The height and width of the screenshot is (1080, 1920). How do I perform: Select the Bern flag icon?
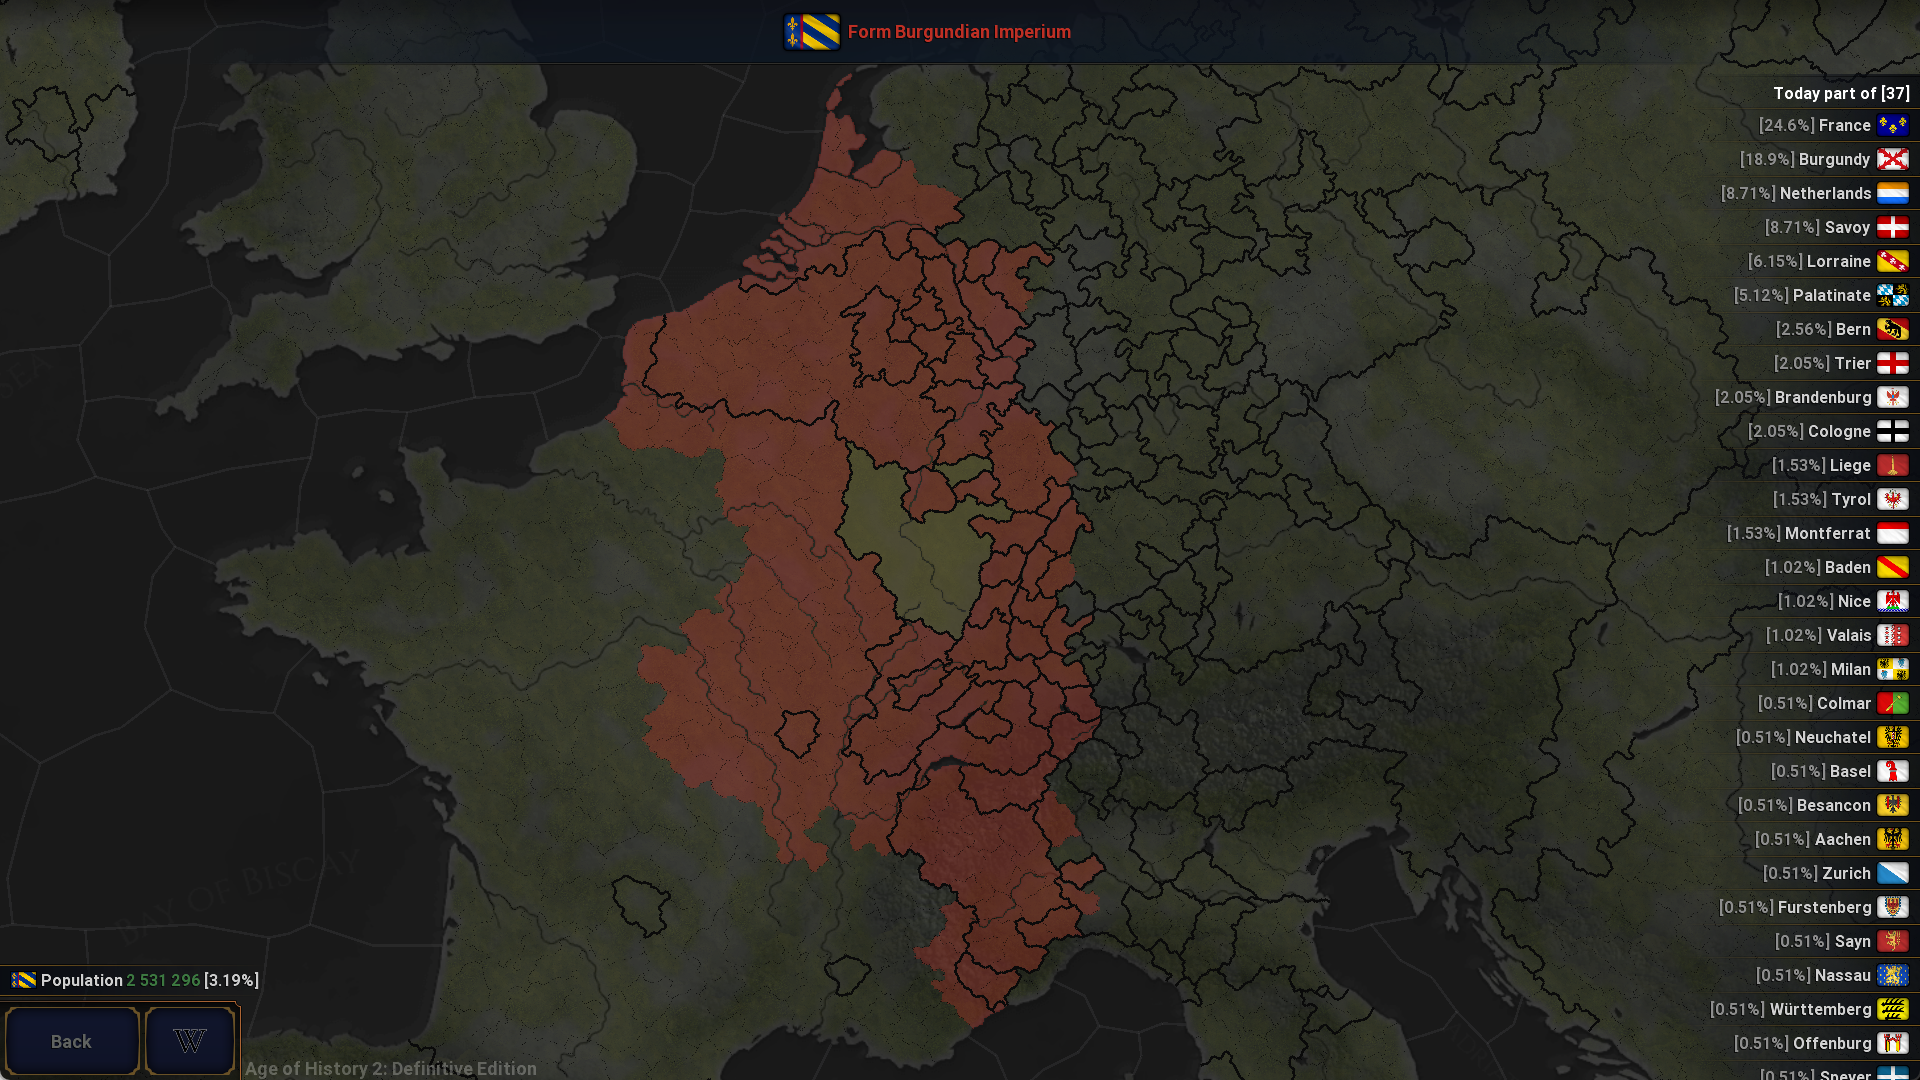click(x=1893, y=329)
